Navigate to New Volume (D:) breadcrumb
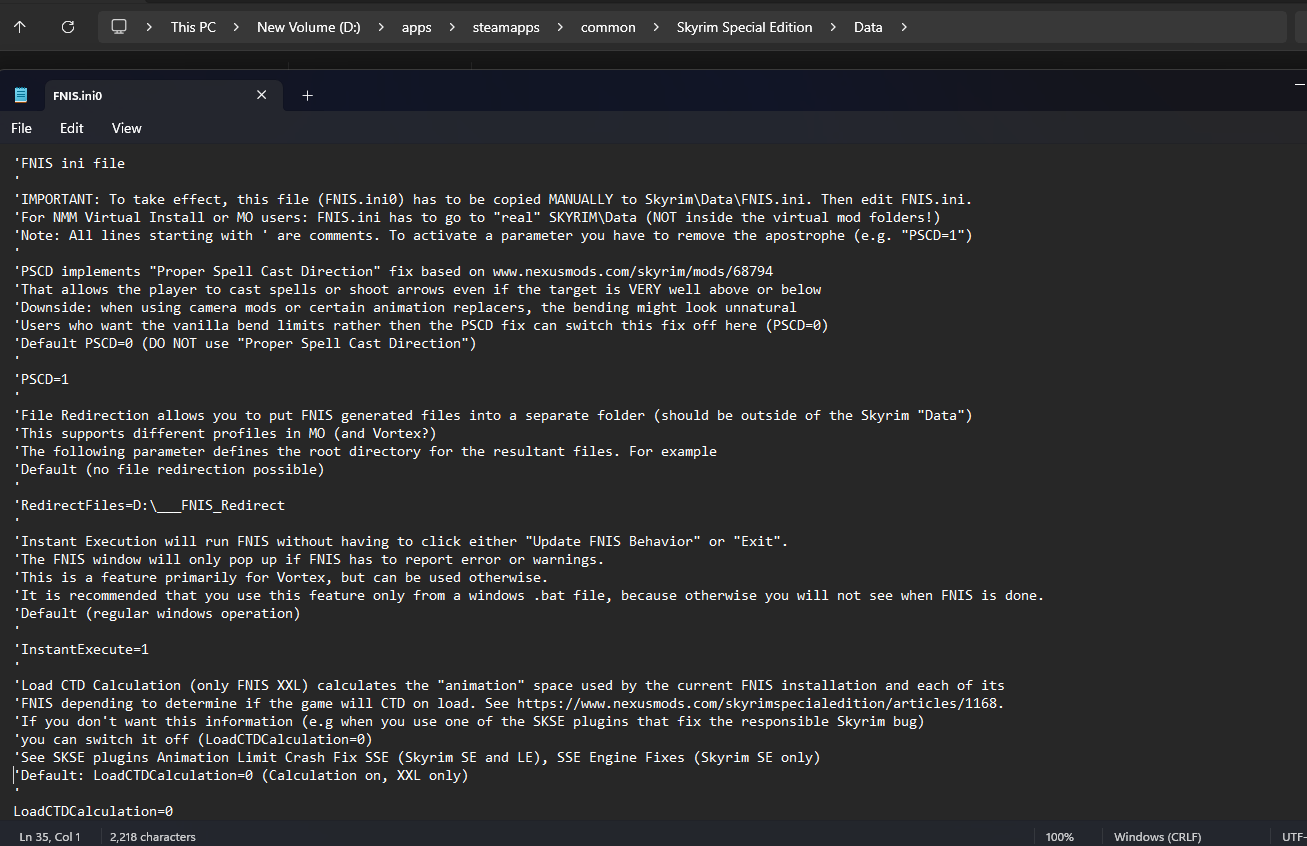Screen dimensions: 1307x846 (308, 27)
